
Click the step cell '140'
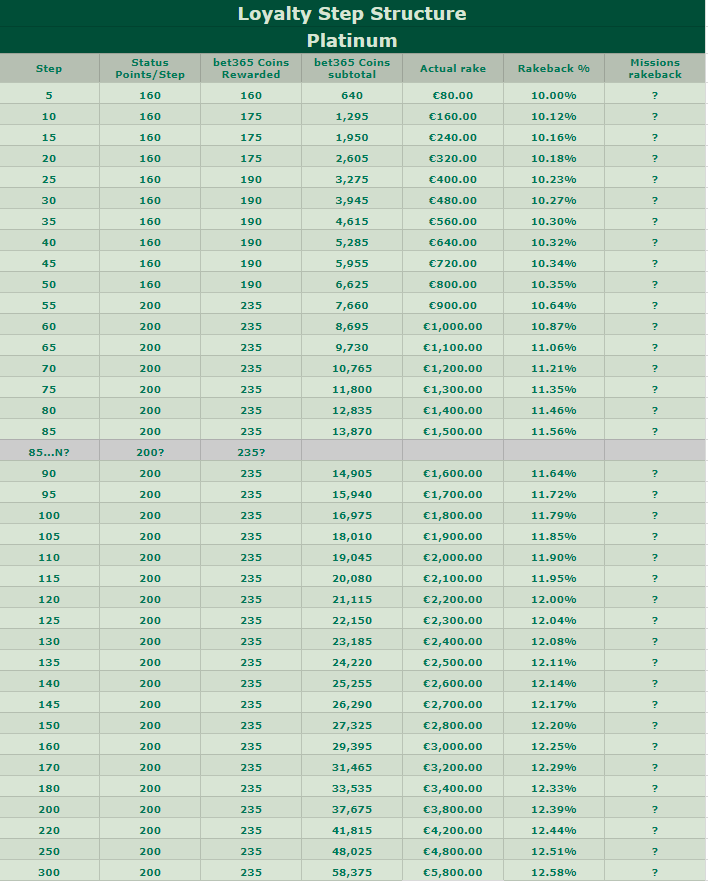[49, 683]
